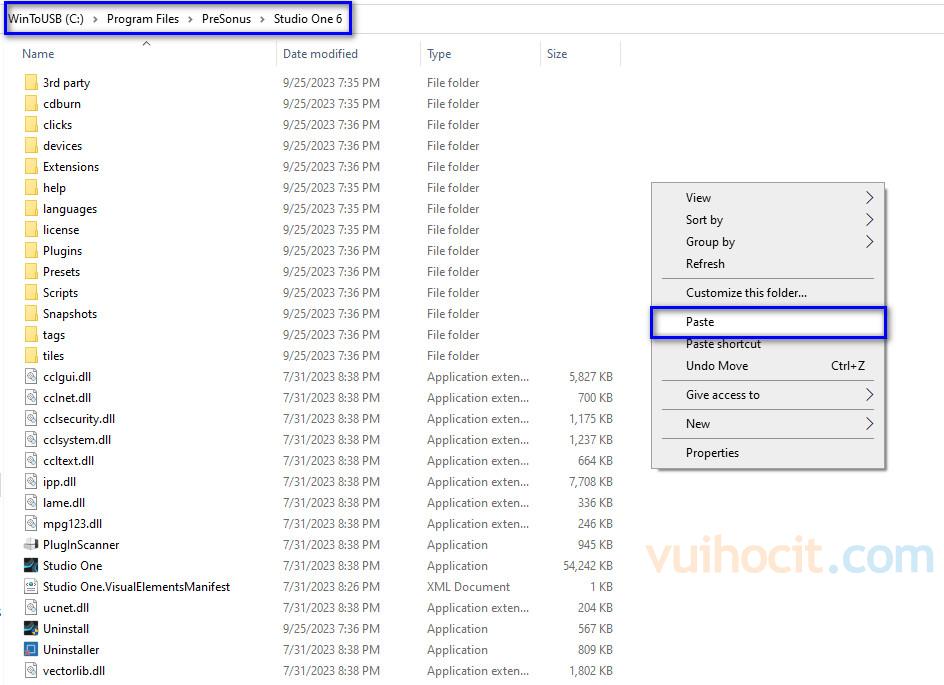
Task: Click Undo Move in context menu
Action: point(717,366)
